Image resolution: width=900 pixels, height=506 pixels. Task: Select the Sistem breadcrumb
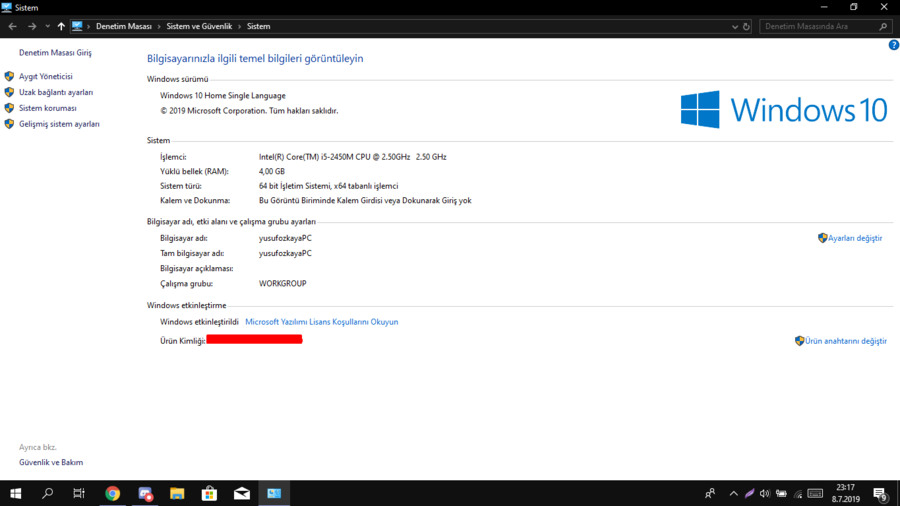tap(258, 26)
